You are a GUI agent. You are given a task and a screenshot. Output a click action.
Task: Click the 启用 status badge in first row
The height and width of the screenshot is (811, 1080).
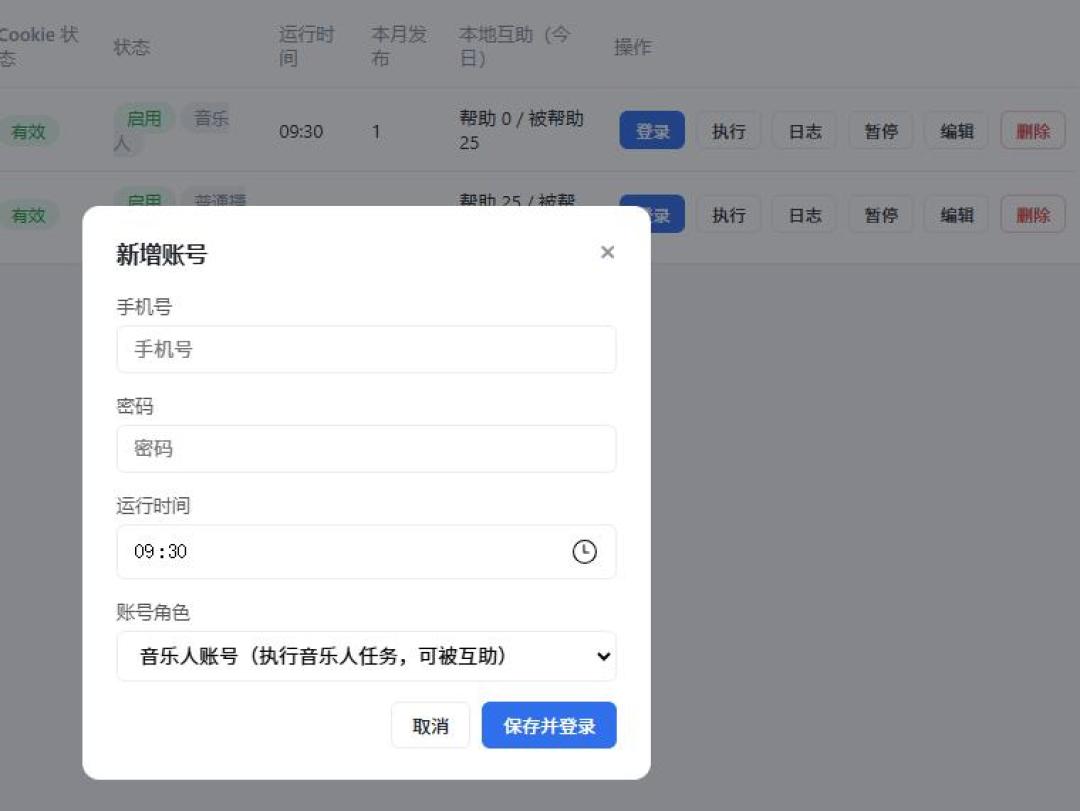coord(143,119)
